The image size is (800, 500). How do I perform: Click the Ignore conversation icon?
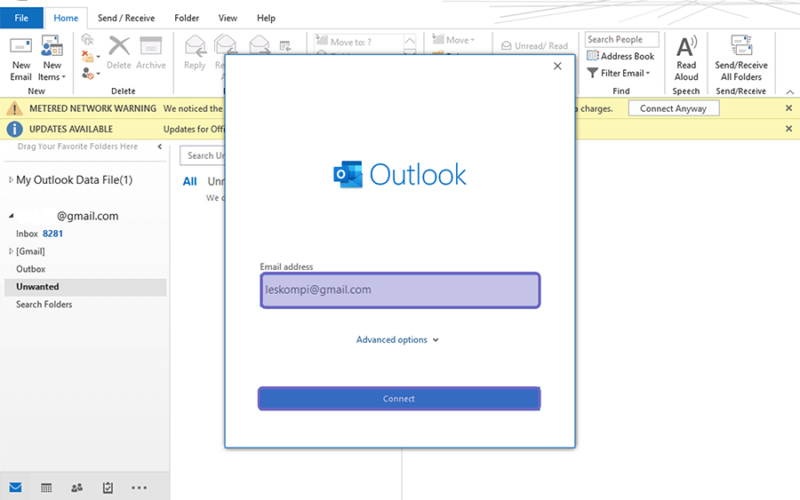[88, 40]
